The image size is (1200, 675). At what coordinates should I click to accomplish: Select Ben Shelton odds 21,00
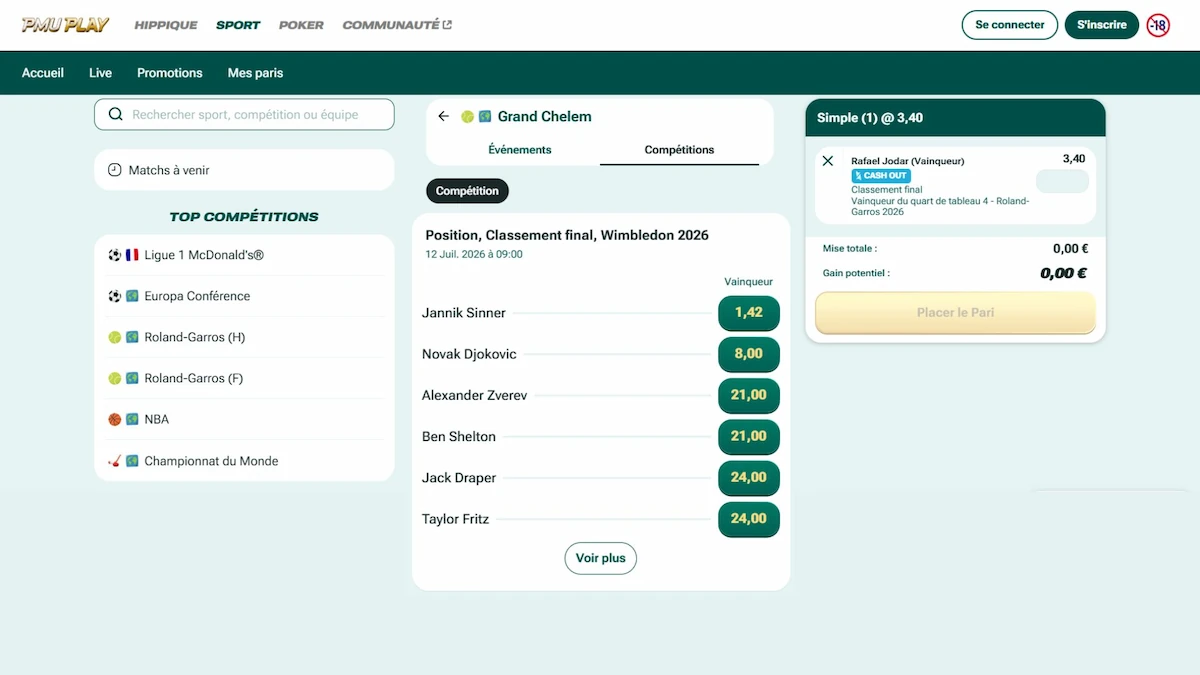coord(749,436)
